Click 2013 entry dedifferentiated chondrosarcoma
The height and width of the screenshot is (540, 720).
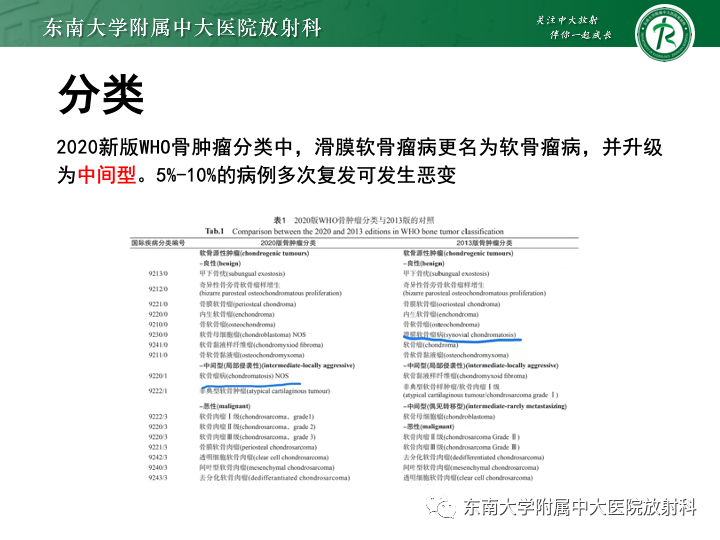(x=473, y=457)
